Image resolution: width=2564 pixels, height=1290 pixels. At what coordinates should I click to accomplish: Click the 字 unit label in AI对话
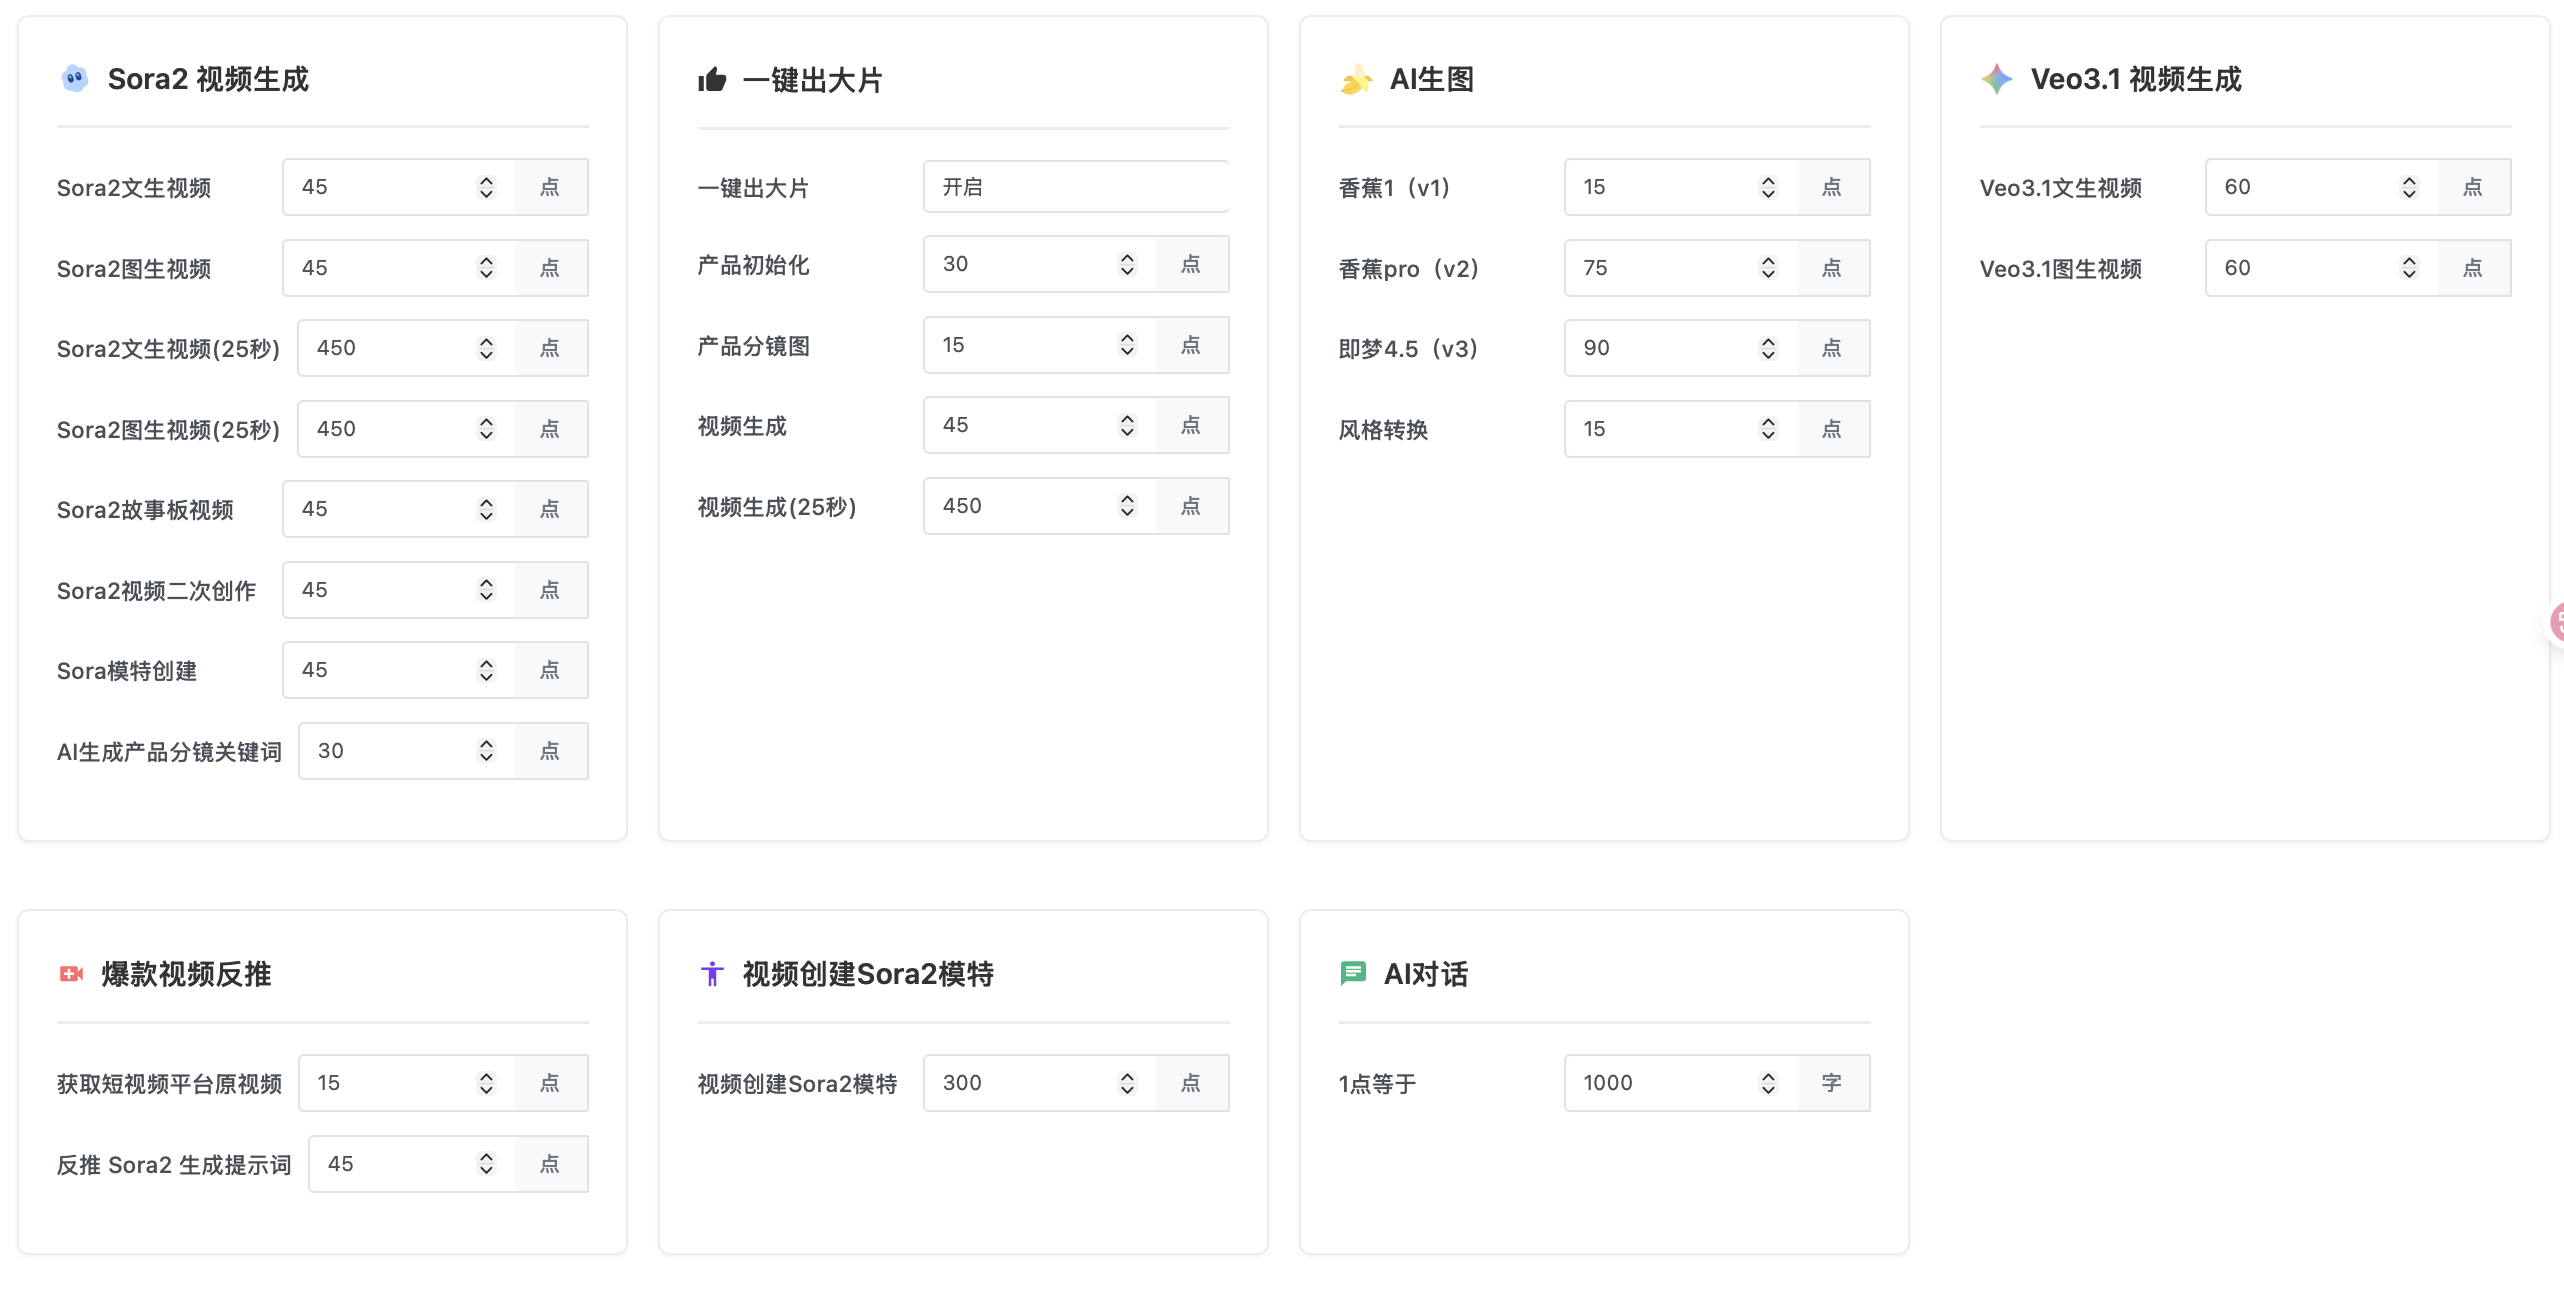[x=1832, y=1083]
